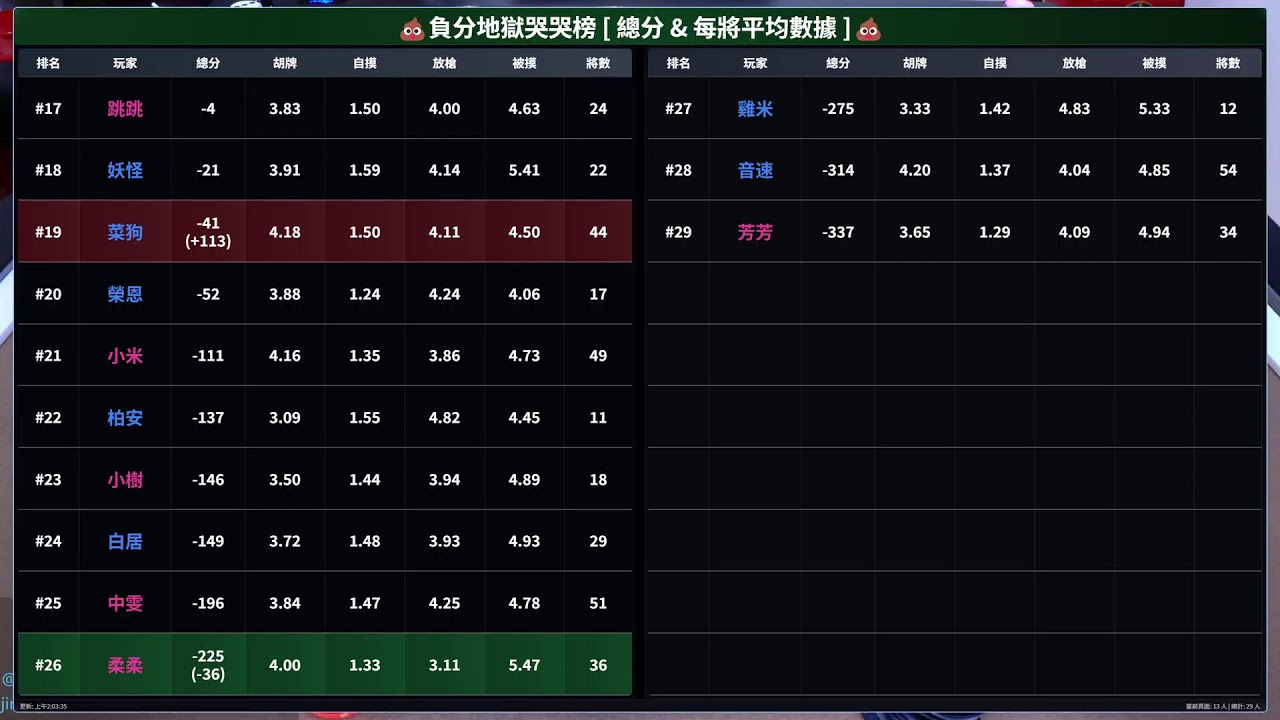This screenshot has width=1280, height=720.
Task: Select player name 榮恩
Action: (125, 294)
